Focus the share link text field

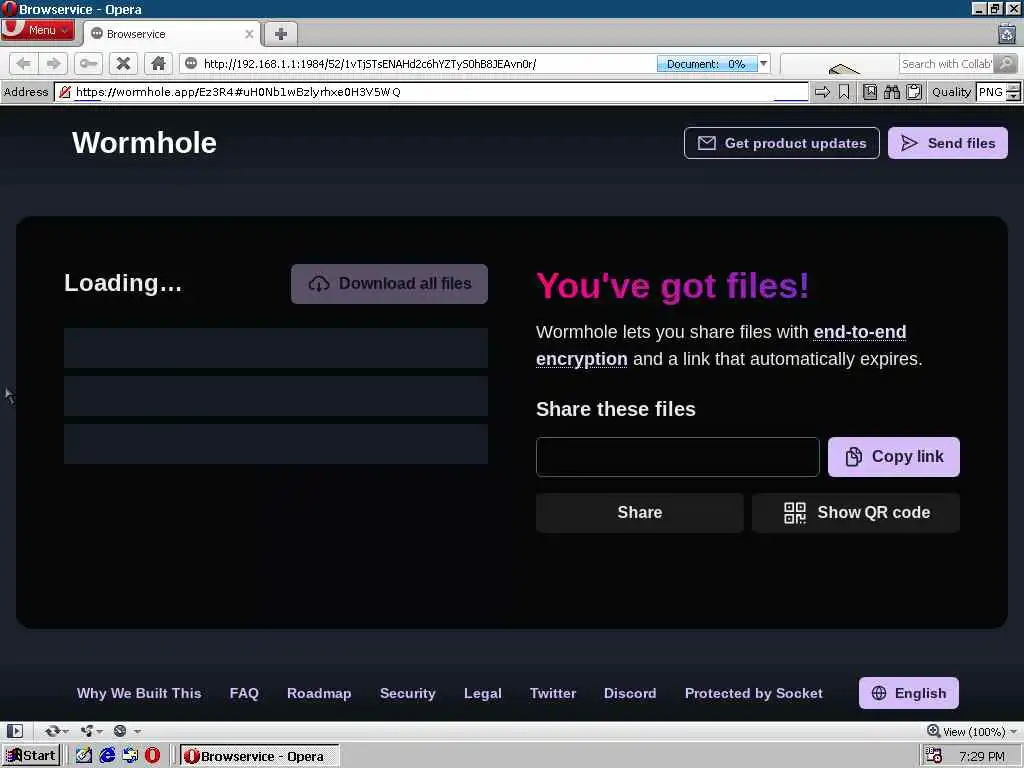point(677,457)
